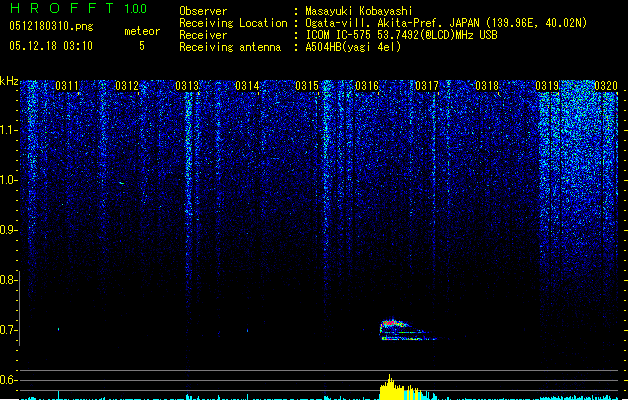Click the A504HB(yagi 4el) antenna text
The height and width of the screenshot is (400, 629).
coord(353,47)
